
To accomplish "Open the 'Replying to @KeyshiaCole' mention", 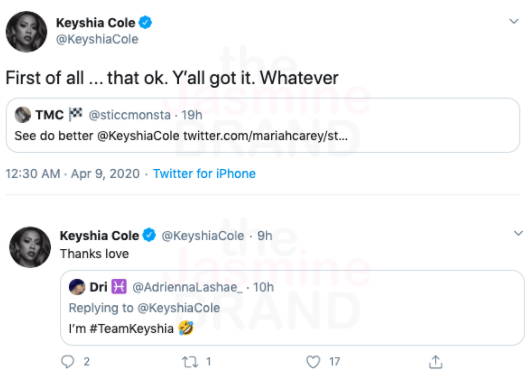I will (178, 308).
